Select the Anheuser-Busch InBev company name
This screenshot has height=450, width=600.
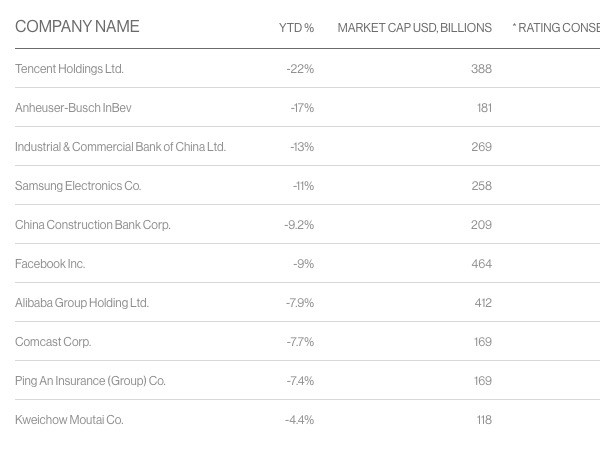tap(73, 108)
